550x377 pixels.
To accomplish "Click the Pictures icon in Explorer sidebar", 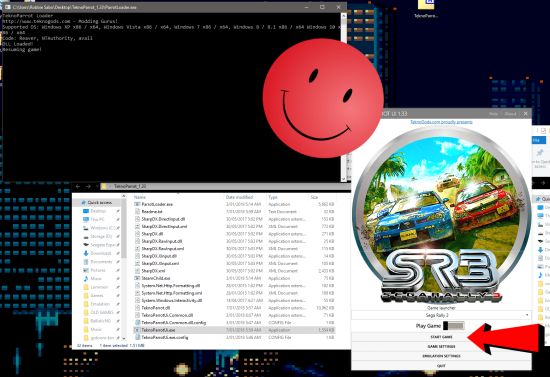I will tap(86, 270).
